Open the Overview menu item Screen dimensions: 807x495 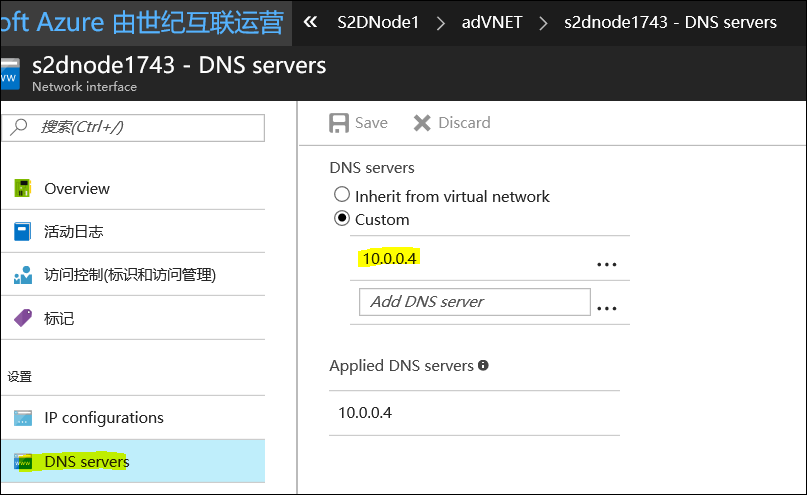(77, 189)
